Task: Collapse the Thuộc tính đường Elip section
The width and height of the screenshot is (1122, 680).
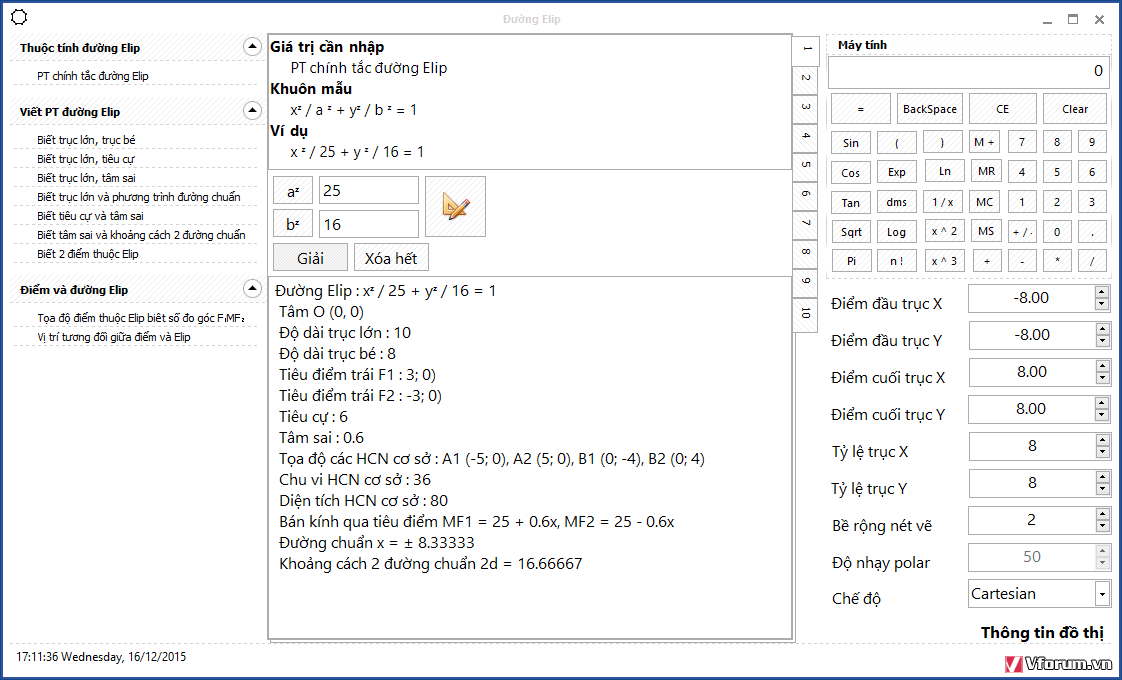Action: (252, 47)
